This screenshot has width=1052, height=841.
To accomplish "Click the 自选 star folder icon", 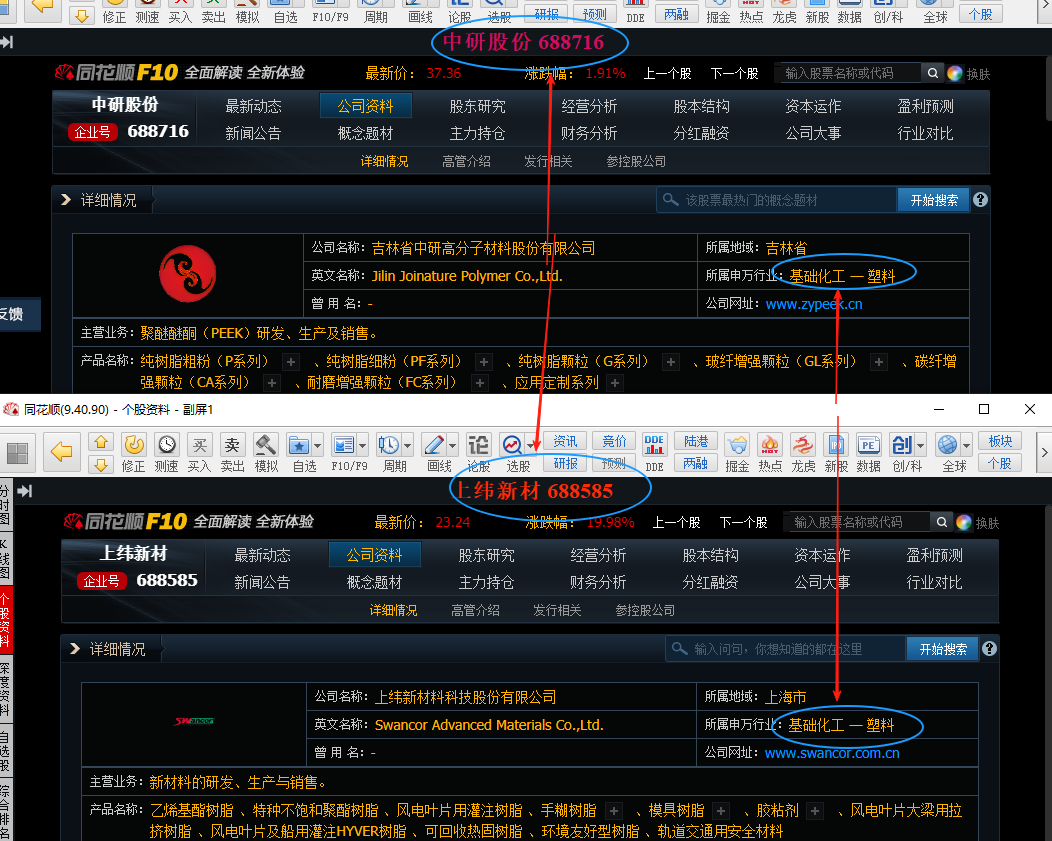I will point(299,445).
